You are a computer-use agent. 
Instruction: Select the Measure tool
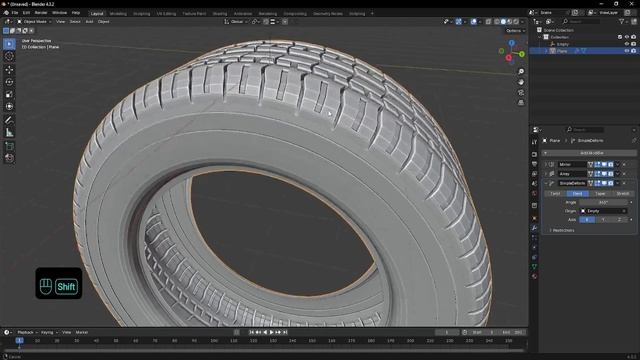coord(9,132)
